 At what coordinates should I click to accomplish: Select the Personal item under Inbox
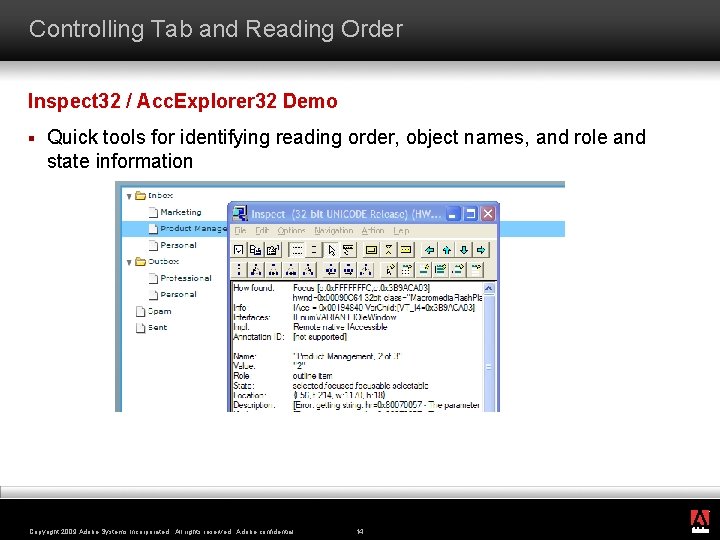click(x=173, y=245)
